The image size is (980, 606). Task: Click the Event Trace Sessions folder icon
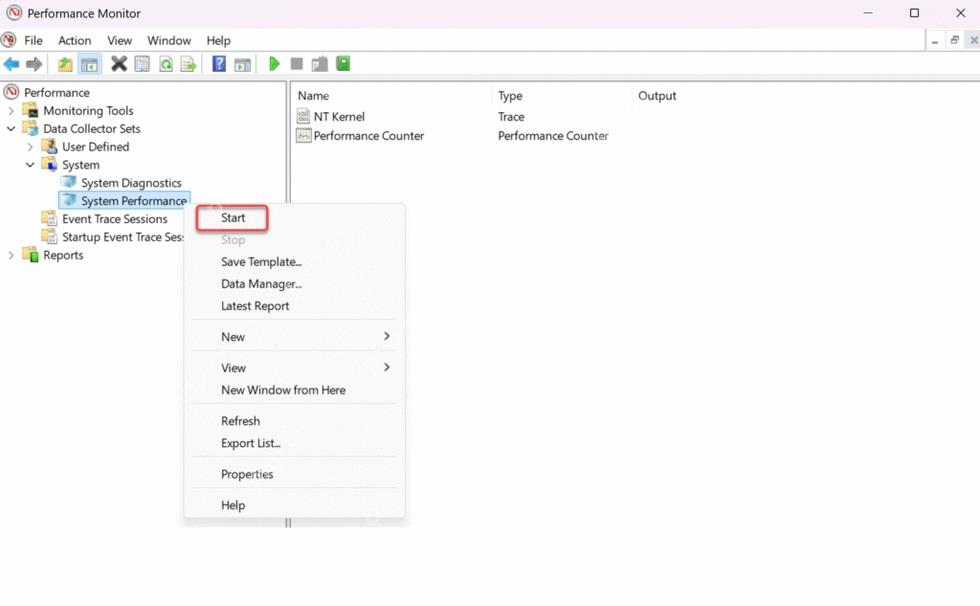pyautogui.click(x=49, y=219)
